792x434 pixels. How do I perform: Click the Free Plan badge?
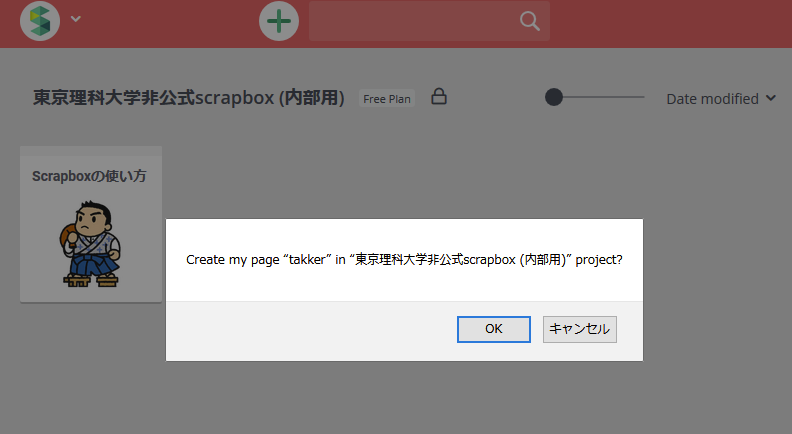pyautogui.click(x=387, y=99)
